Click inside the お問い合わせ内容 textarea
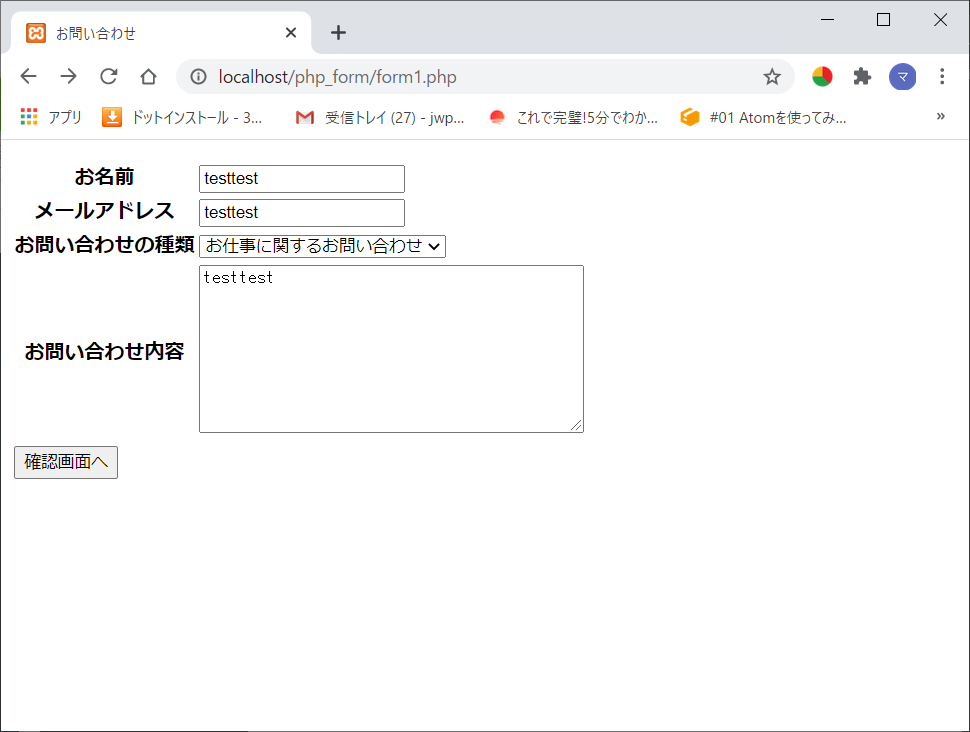970x732 pixels. pos(391,349)
